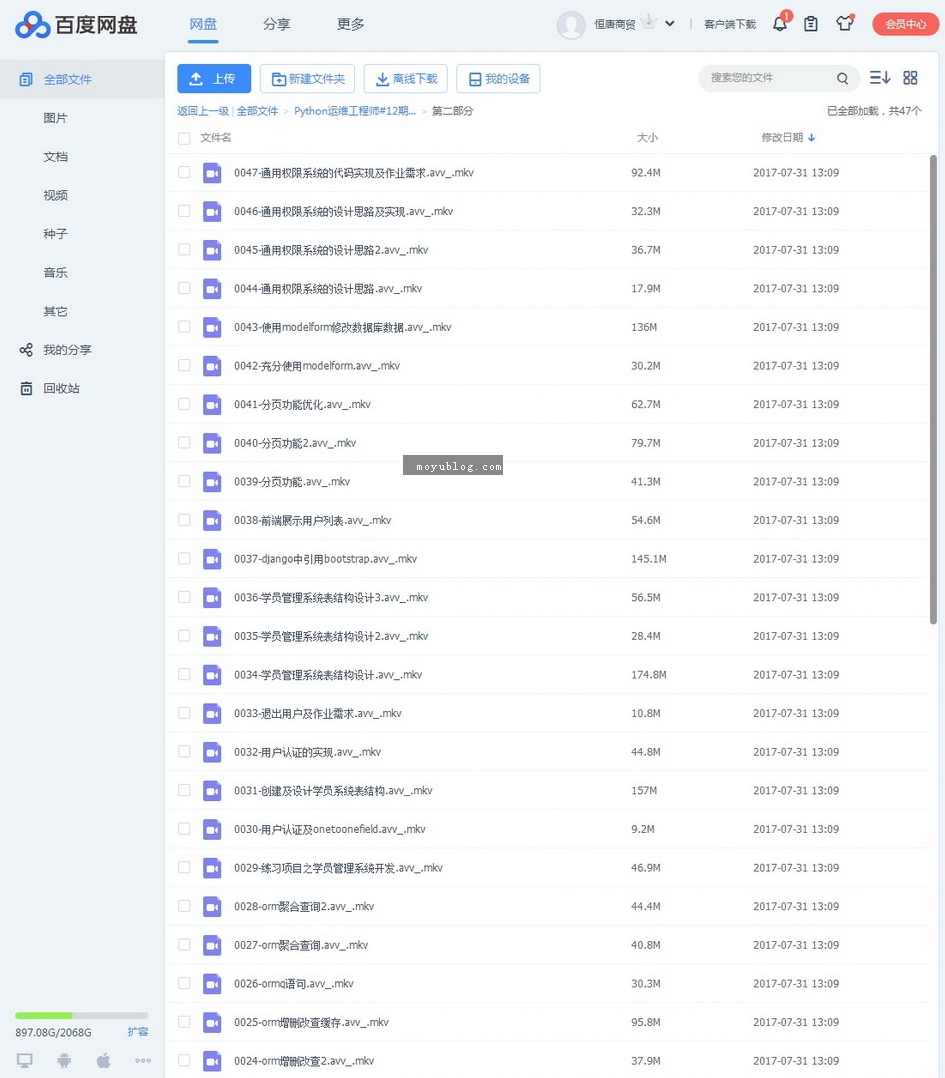The height and width of the screenshot is (1078, 945).
Task: Click the search magnifier in the file search box
Action: [842, 78]
